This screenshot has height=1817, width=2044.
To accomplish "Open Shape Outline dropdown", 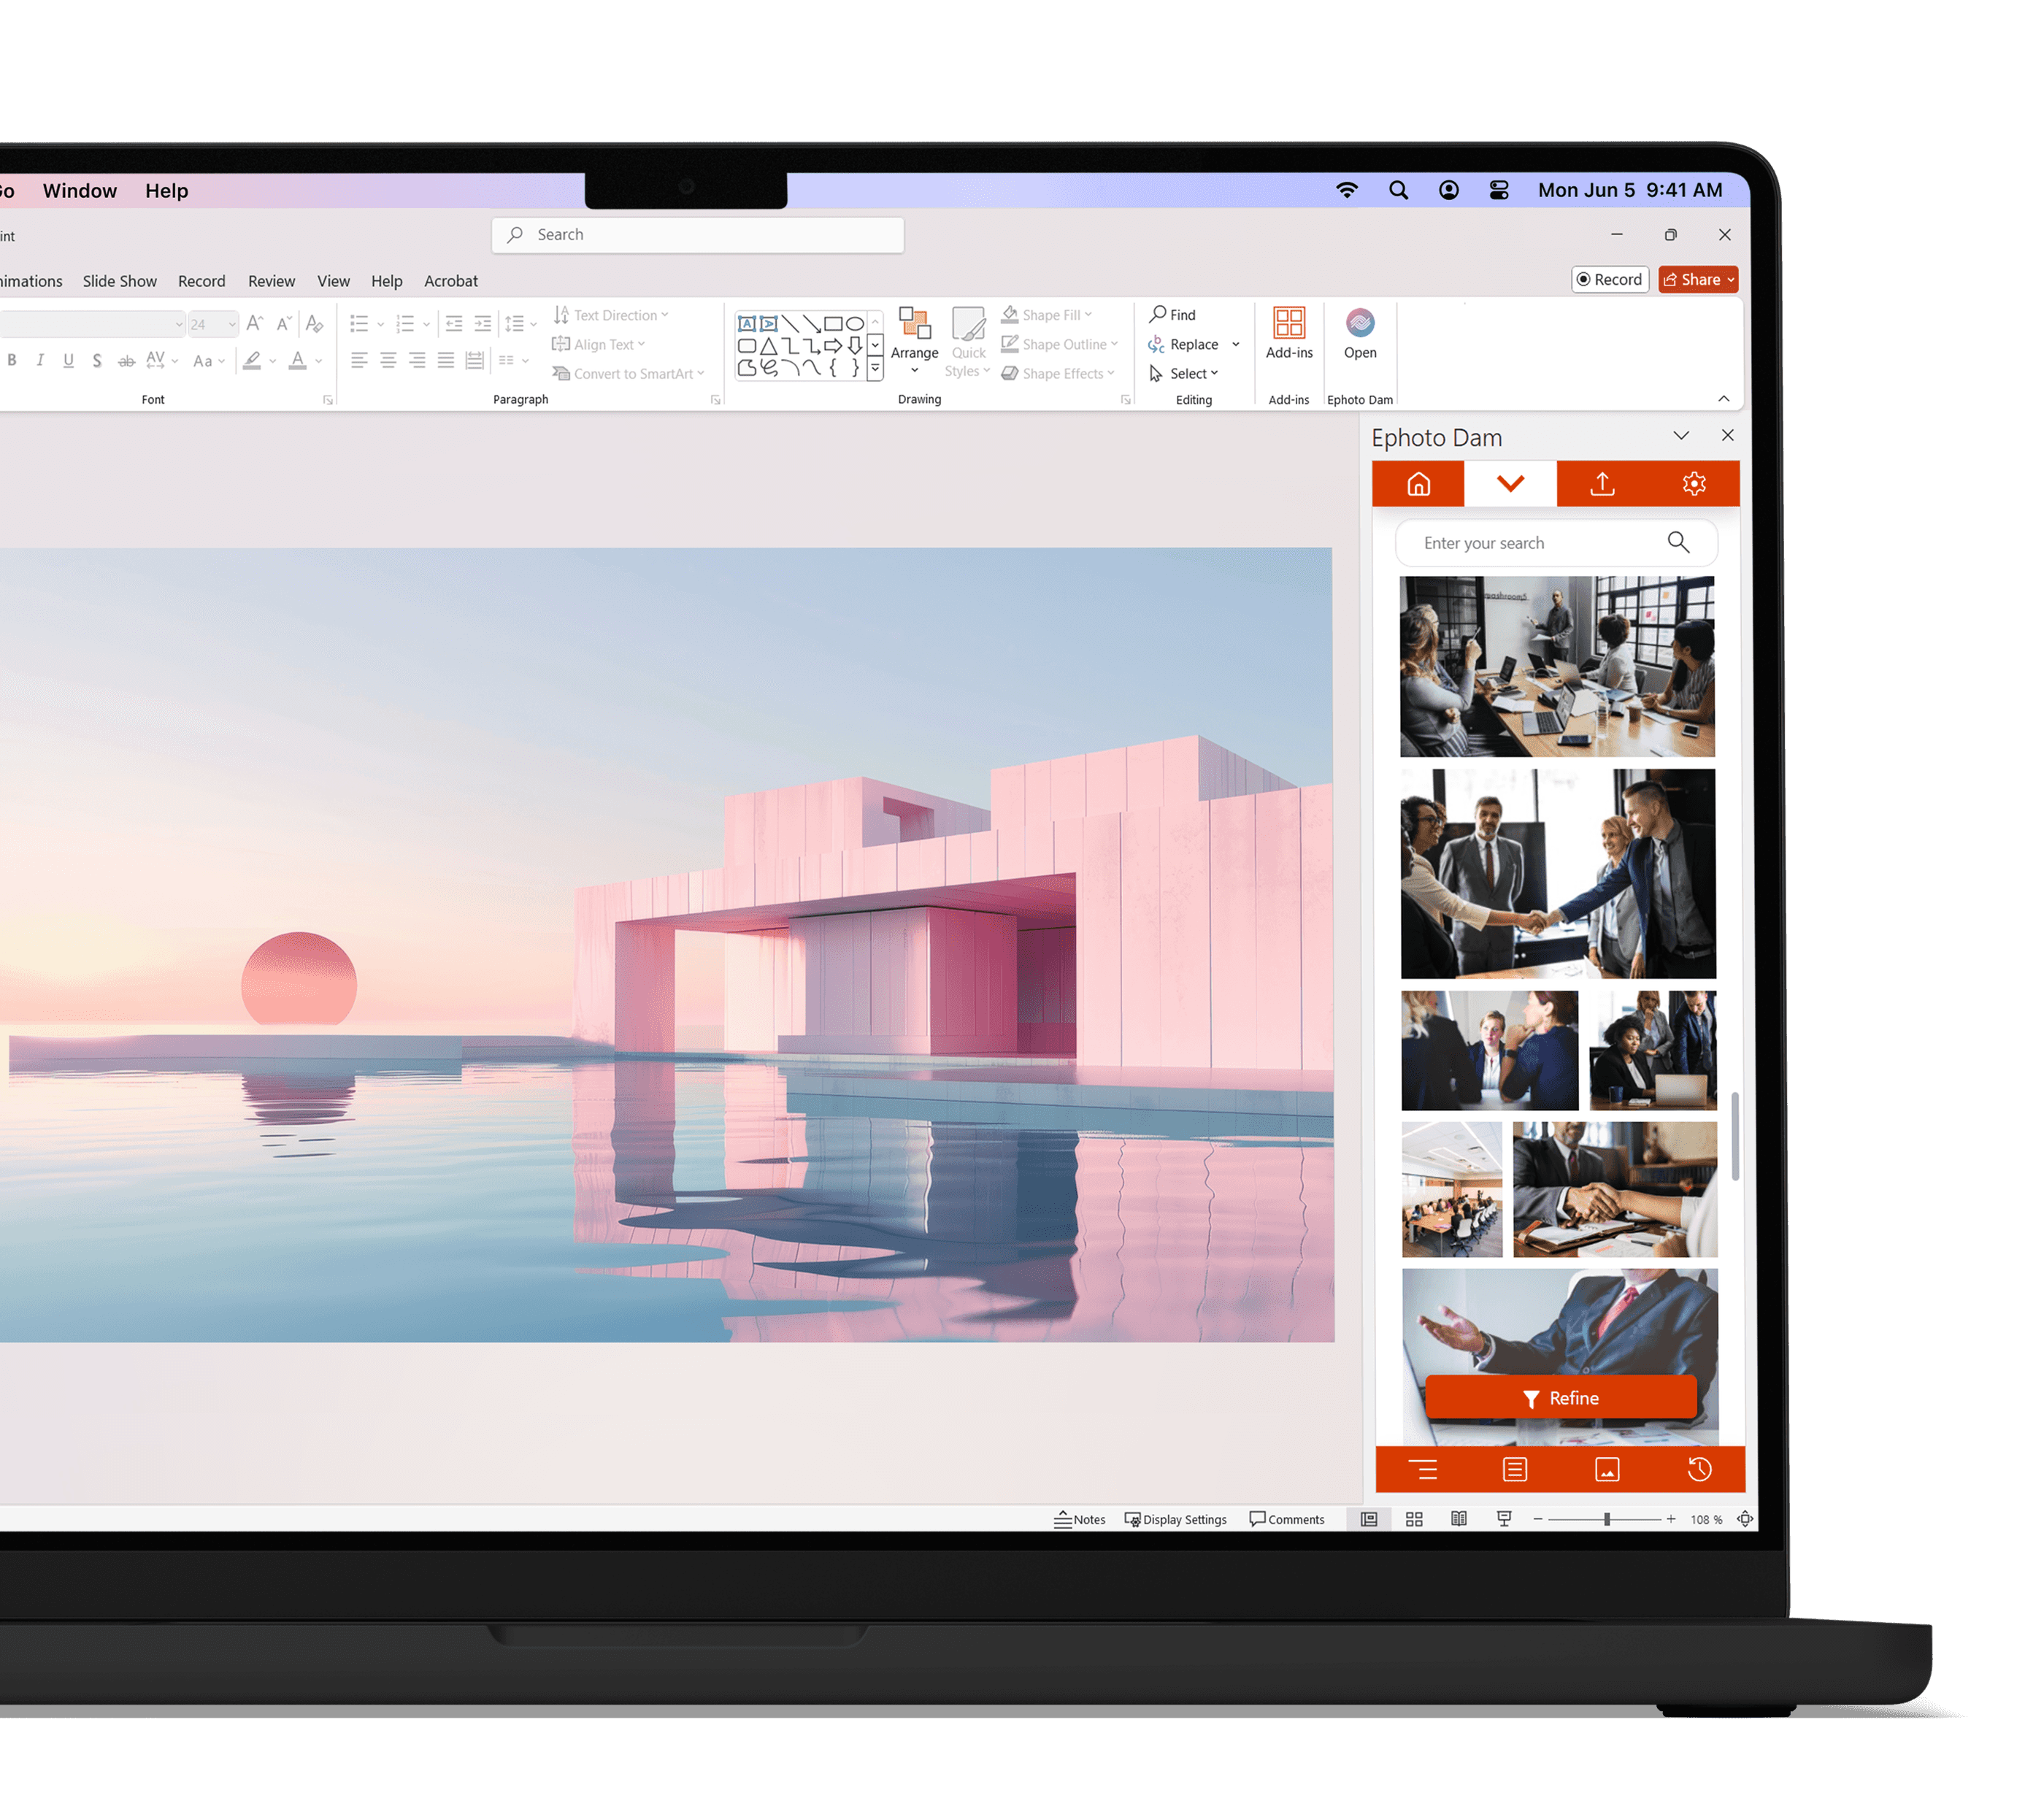I will click(x=1060, y=344).
